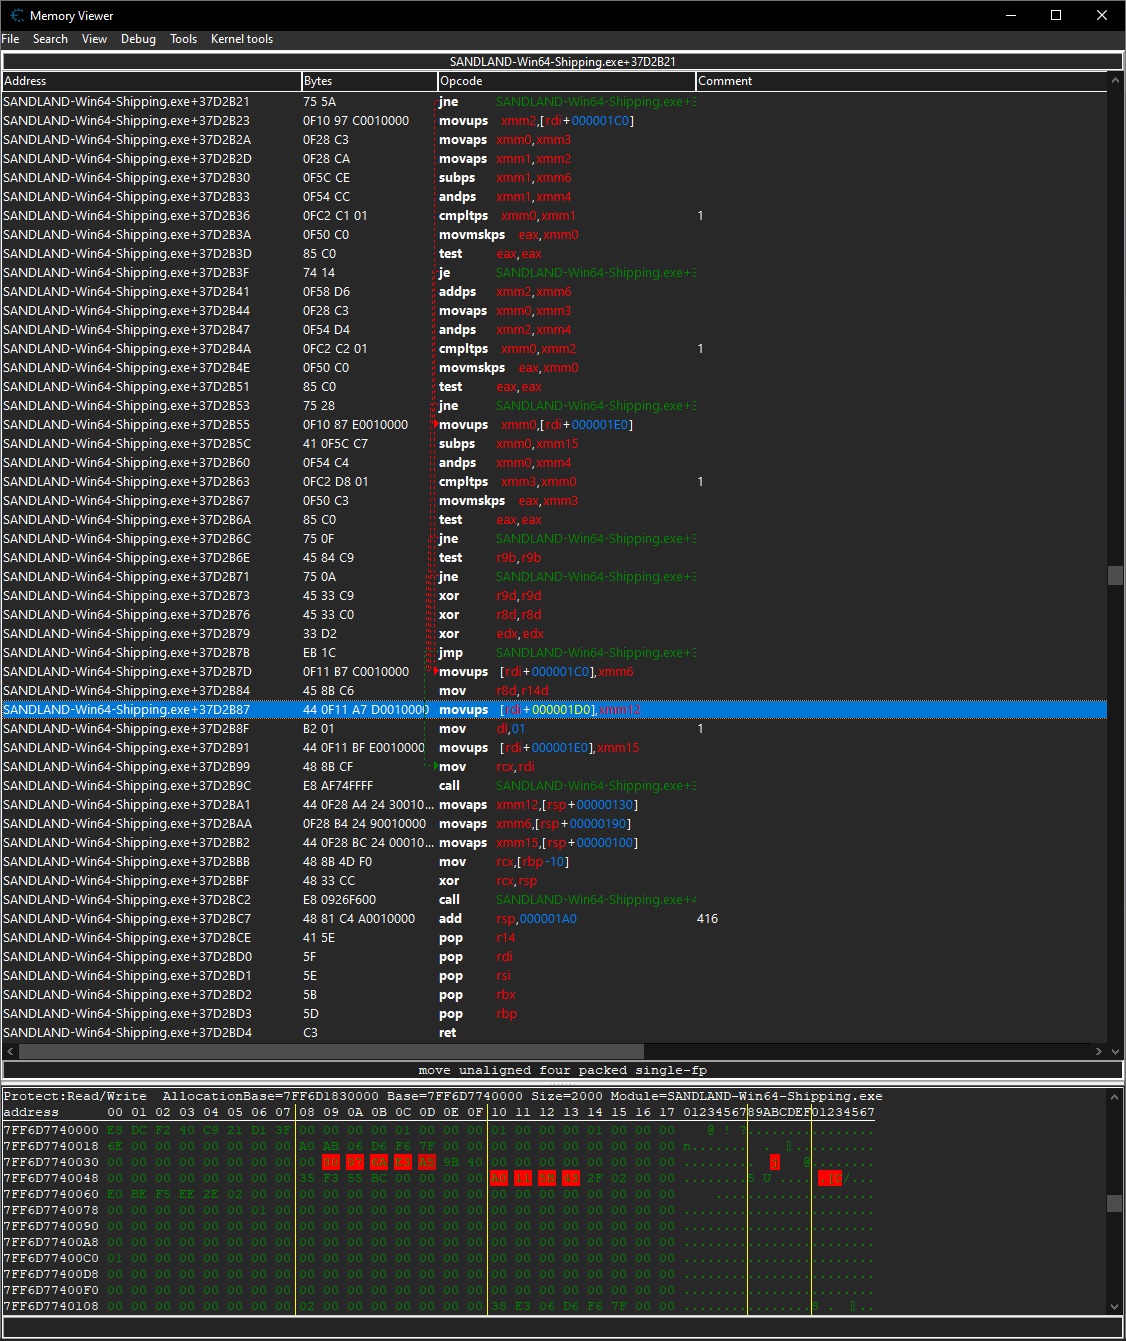Click the Address column header
Screen dimensions: 1126x1341
click(x=150, y=81)
